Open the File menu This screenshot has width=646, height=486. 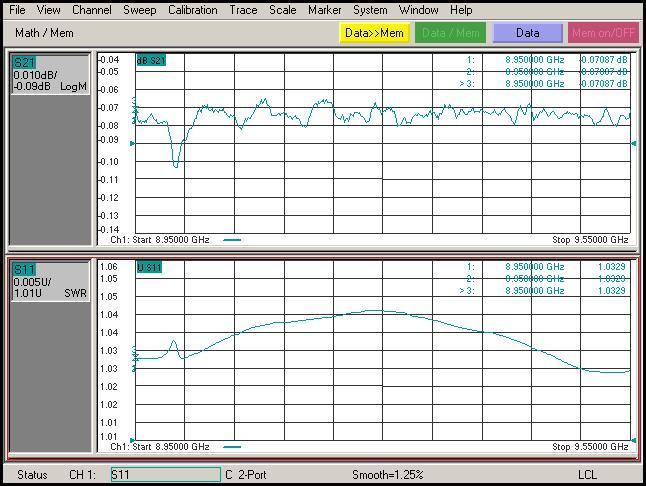coord(17,10)
